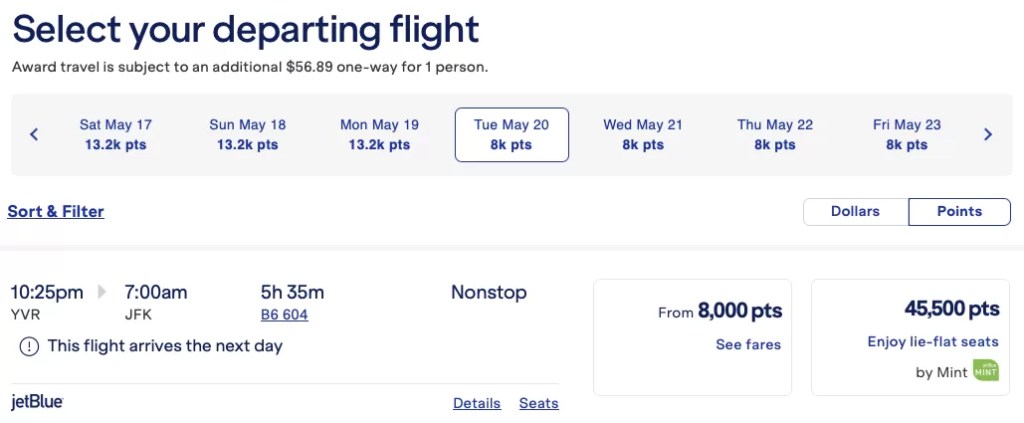Open Sort & Filter options
The width and height of the screenshot is (1024, 423).
click(56, 212)
